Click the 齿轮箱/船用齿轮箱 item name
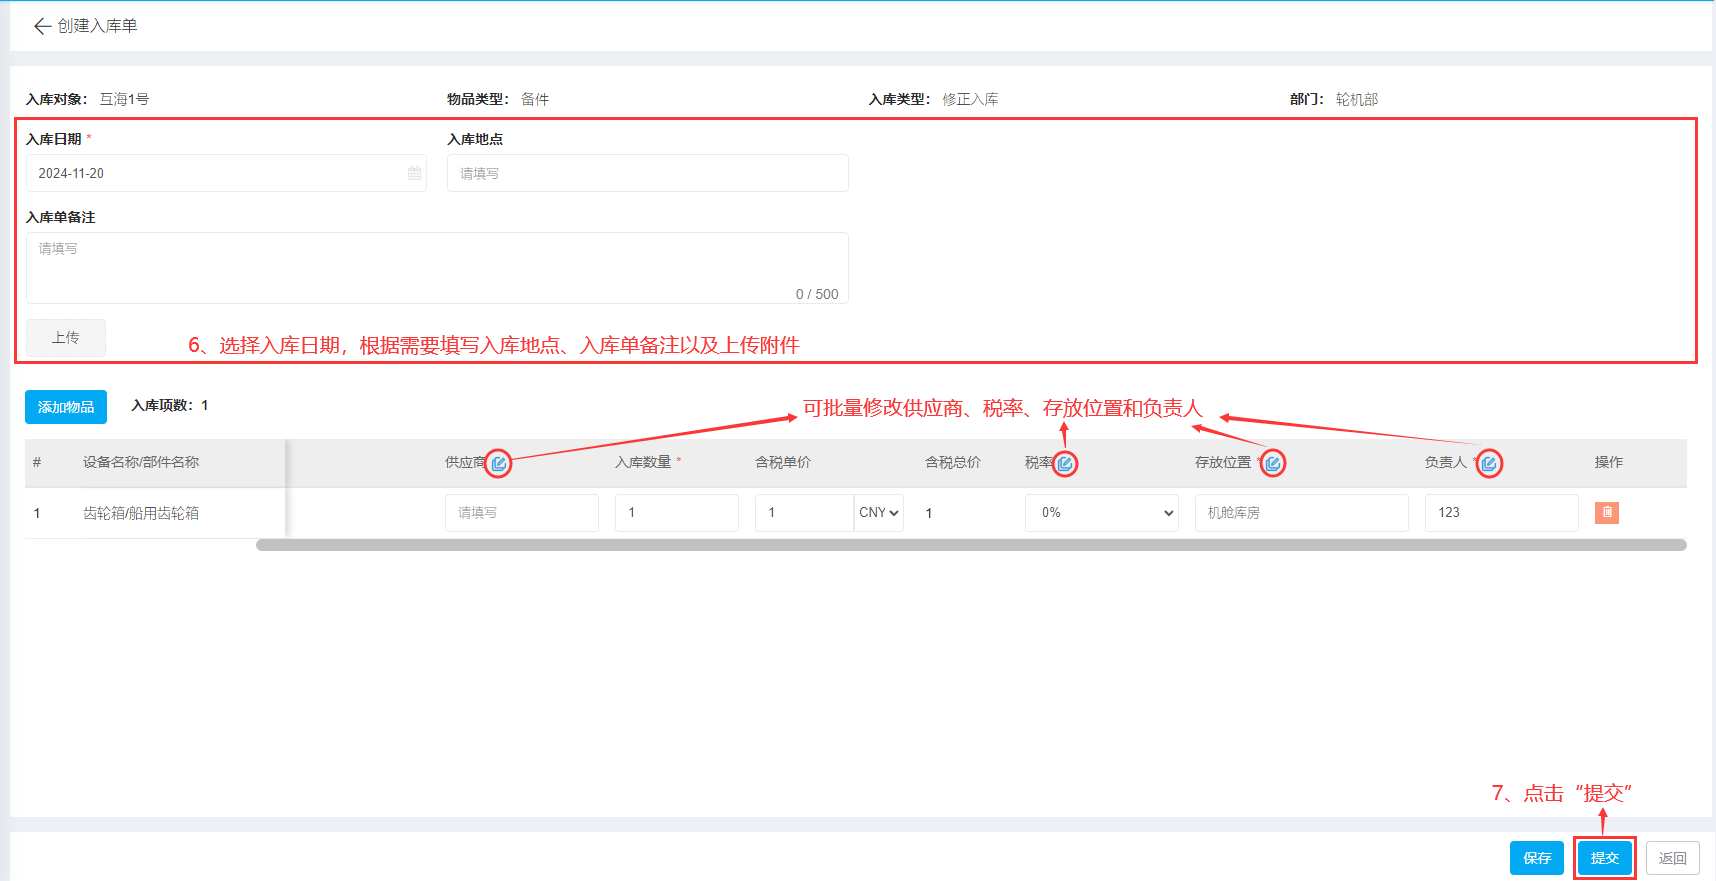The height and width of the screenshot is (881, 1716). coord(141,513)
